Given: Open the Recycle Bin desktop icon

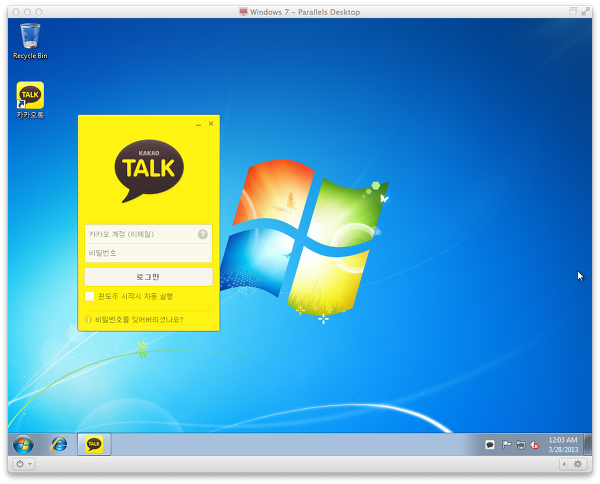Looking at the screenshot, I should 30,41.
